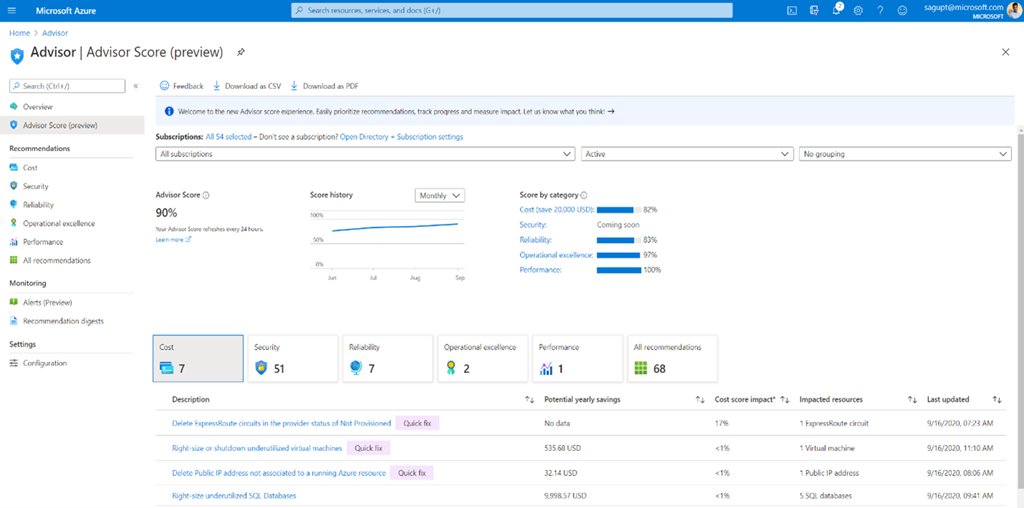Screen dimensions: 1024x508
Task: Click Download as CSV
Action: (247, 86)
